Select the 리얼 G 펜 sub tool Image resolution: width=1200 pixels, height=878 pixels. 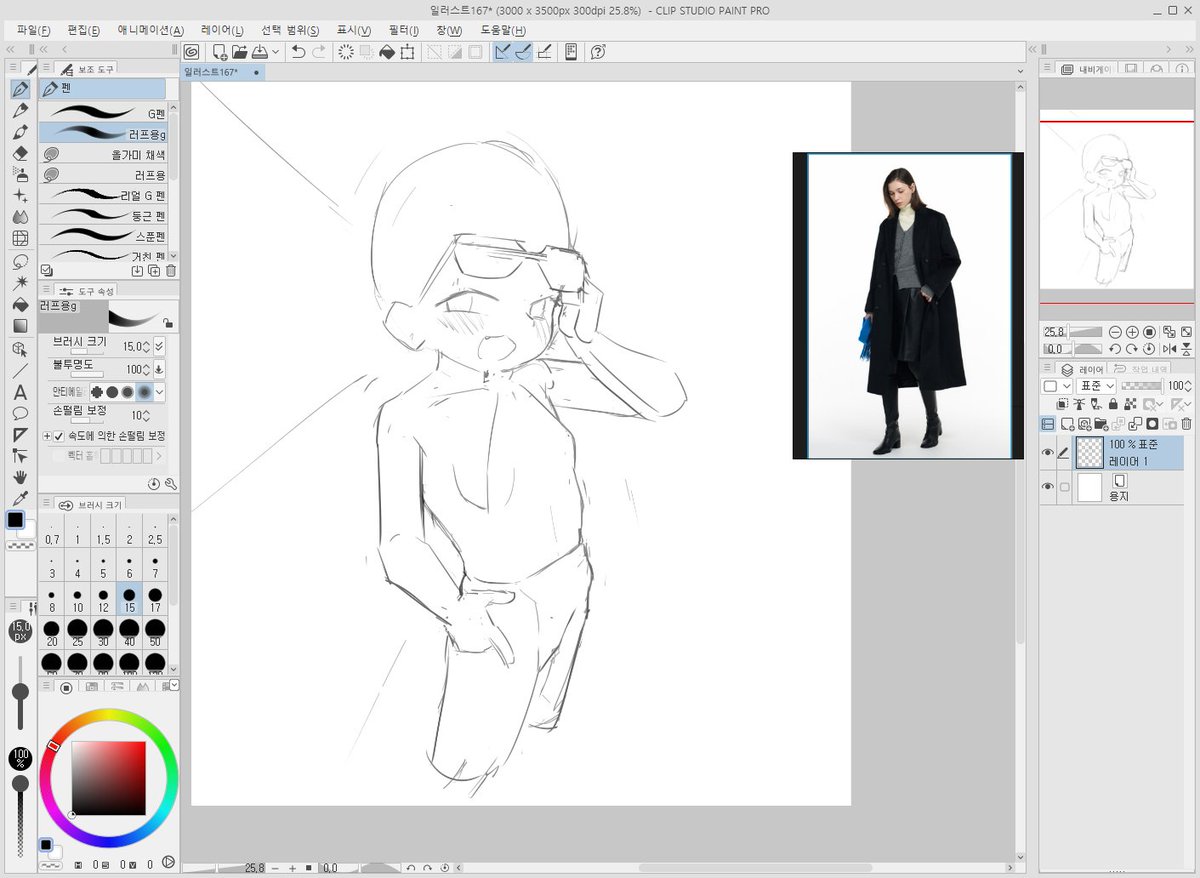pos(103,195)
